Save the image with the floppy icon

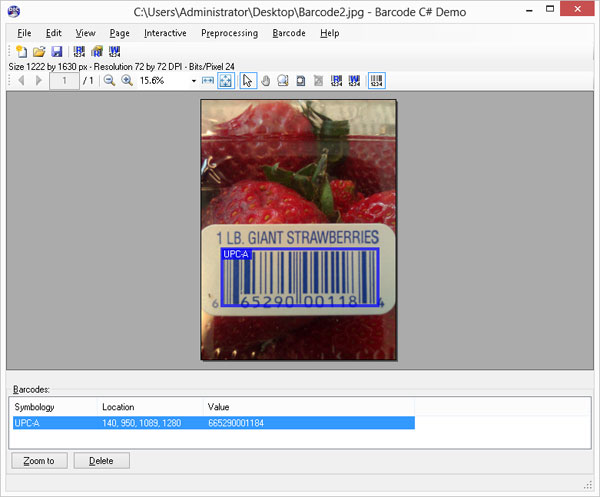pyautogui.click(x=57, y=51)
